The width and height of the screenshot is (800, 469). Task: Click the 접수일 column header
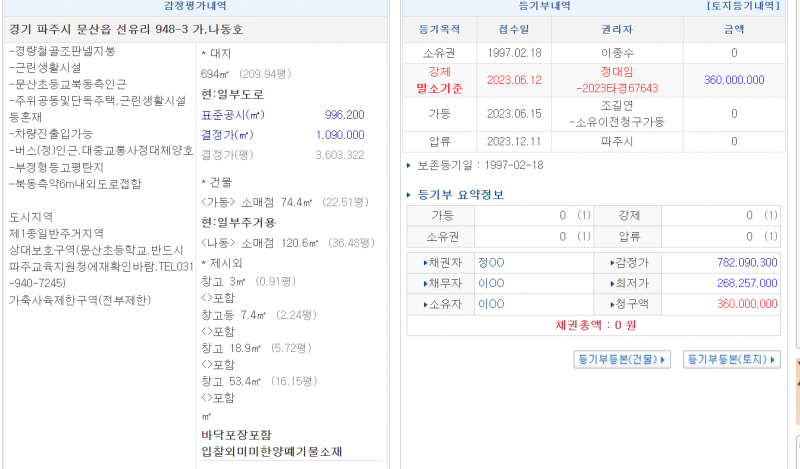point(513,30)
